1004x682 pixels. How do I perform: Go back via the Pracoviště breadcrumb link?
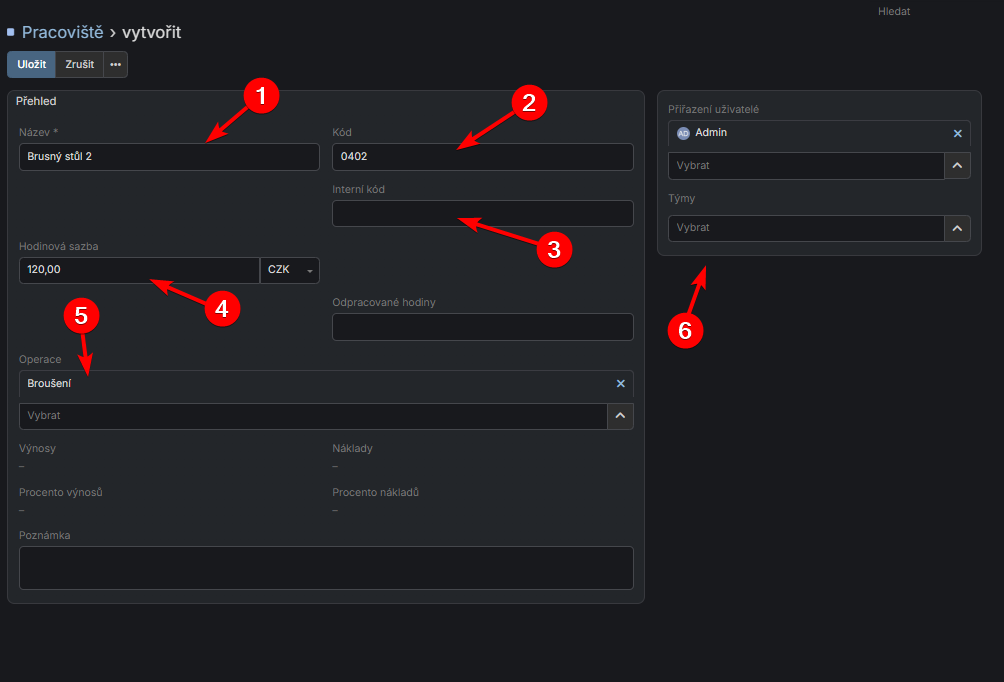pos(62,33)
